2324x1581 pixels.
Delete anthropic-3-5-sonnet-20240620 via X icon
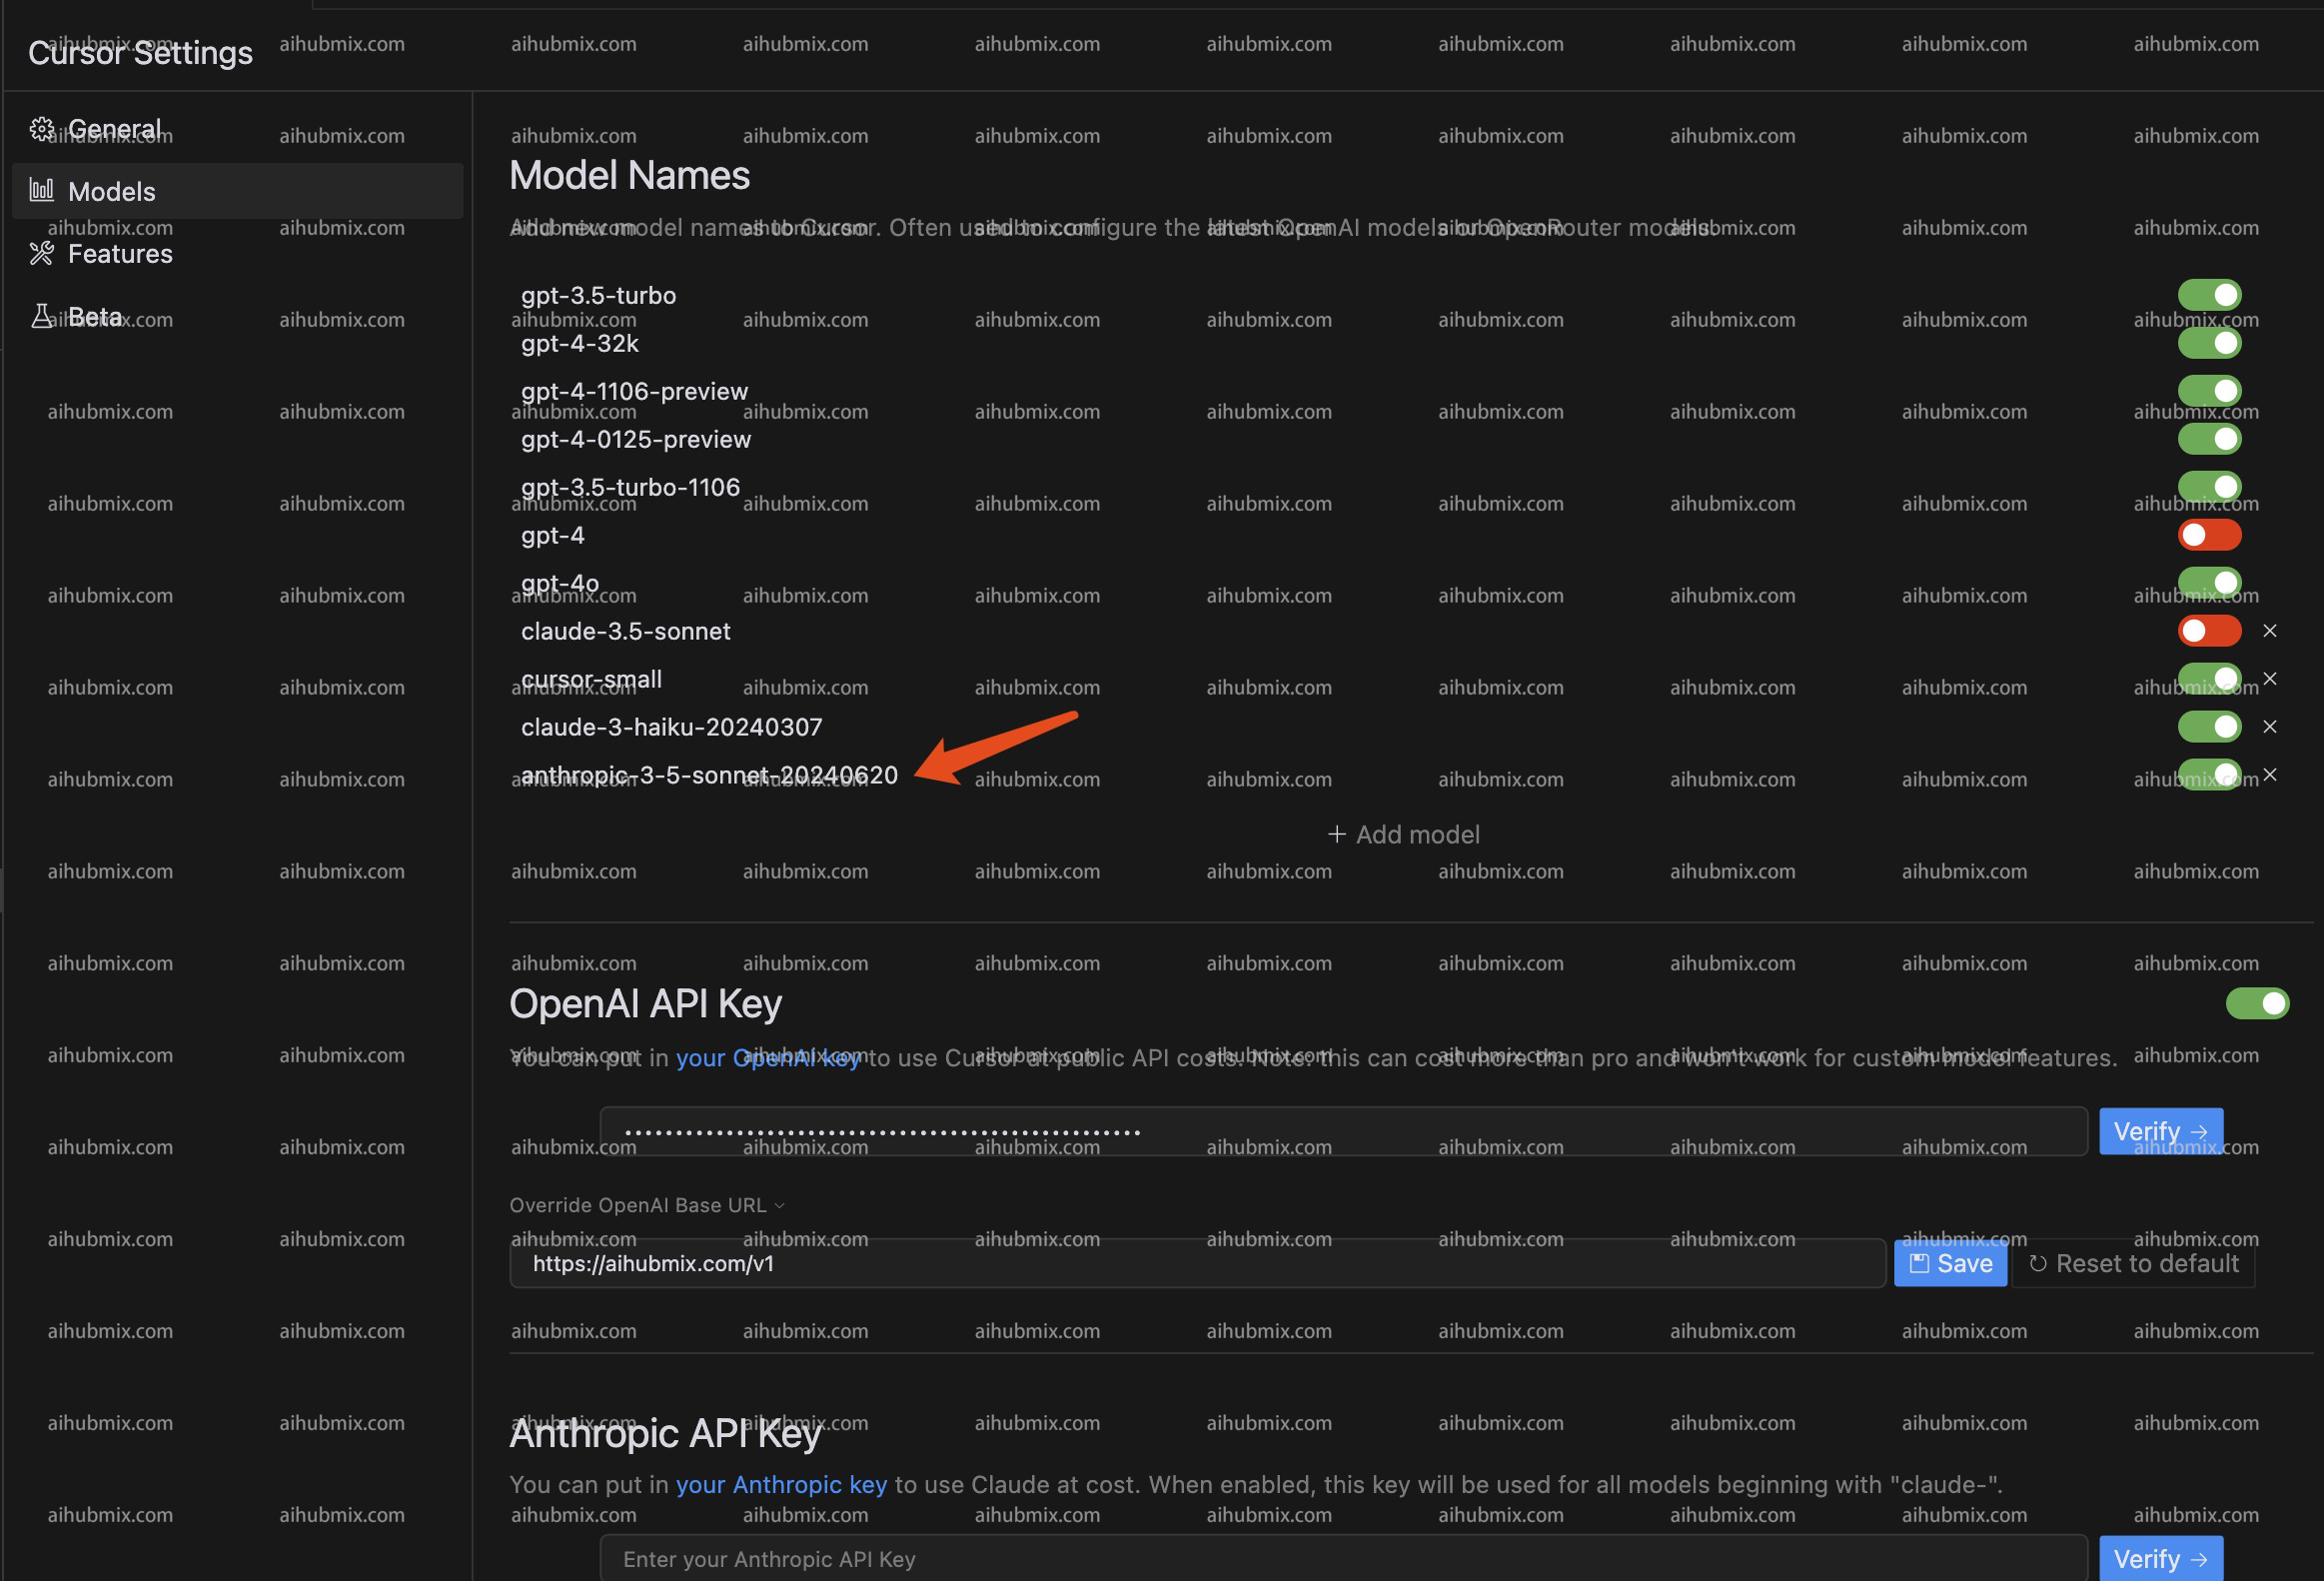tap(2269, 775)
